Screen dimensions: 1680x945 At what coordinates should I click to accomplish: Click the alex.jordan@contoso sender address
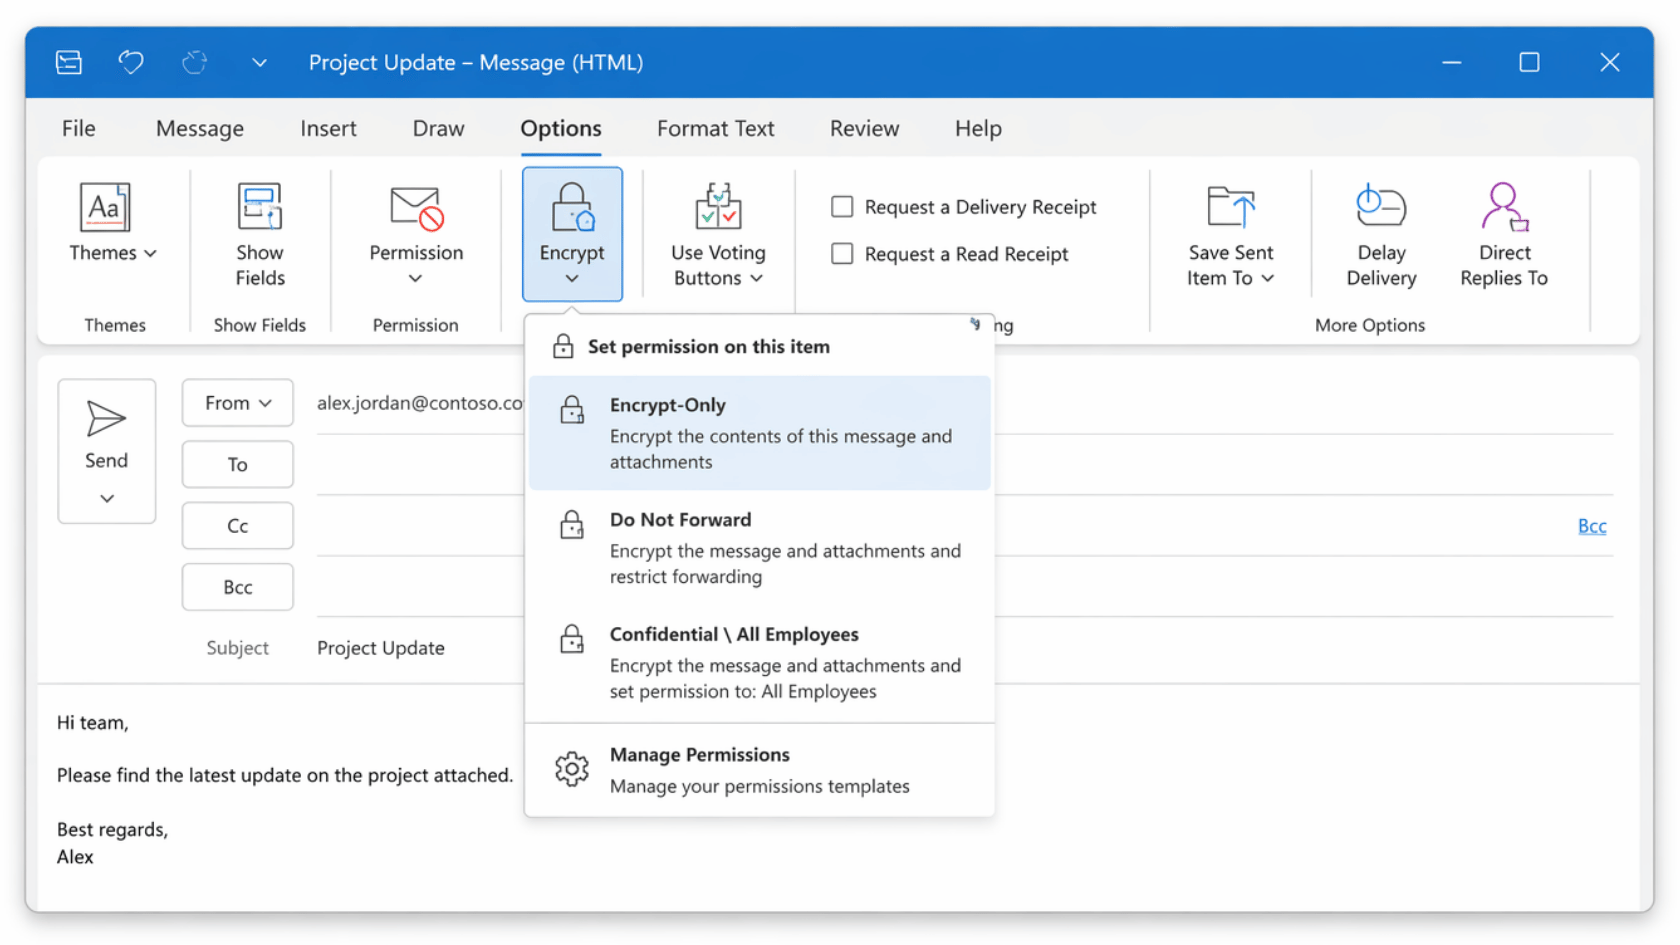[x=420, y=402]
